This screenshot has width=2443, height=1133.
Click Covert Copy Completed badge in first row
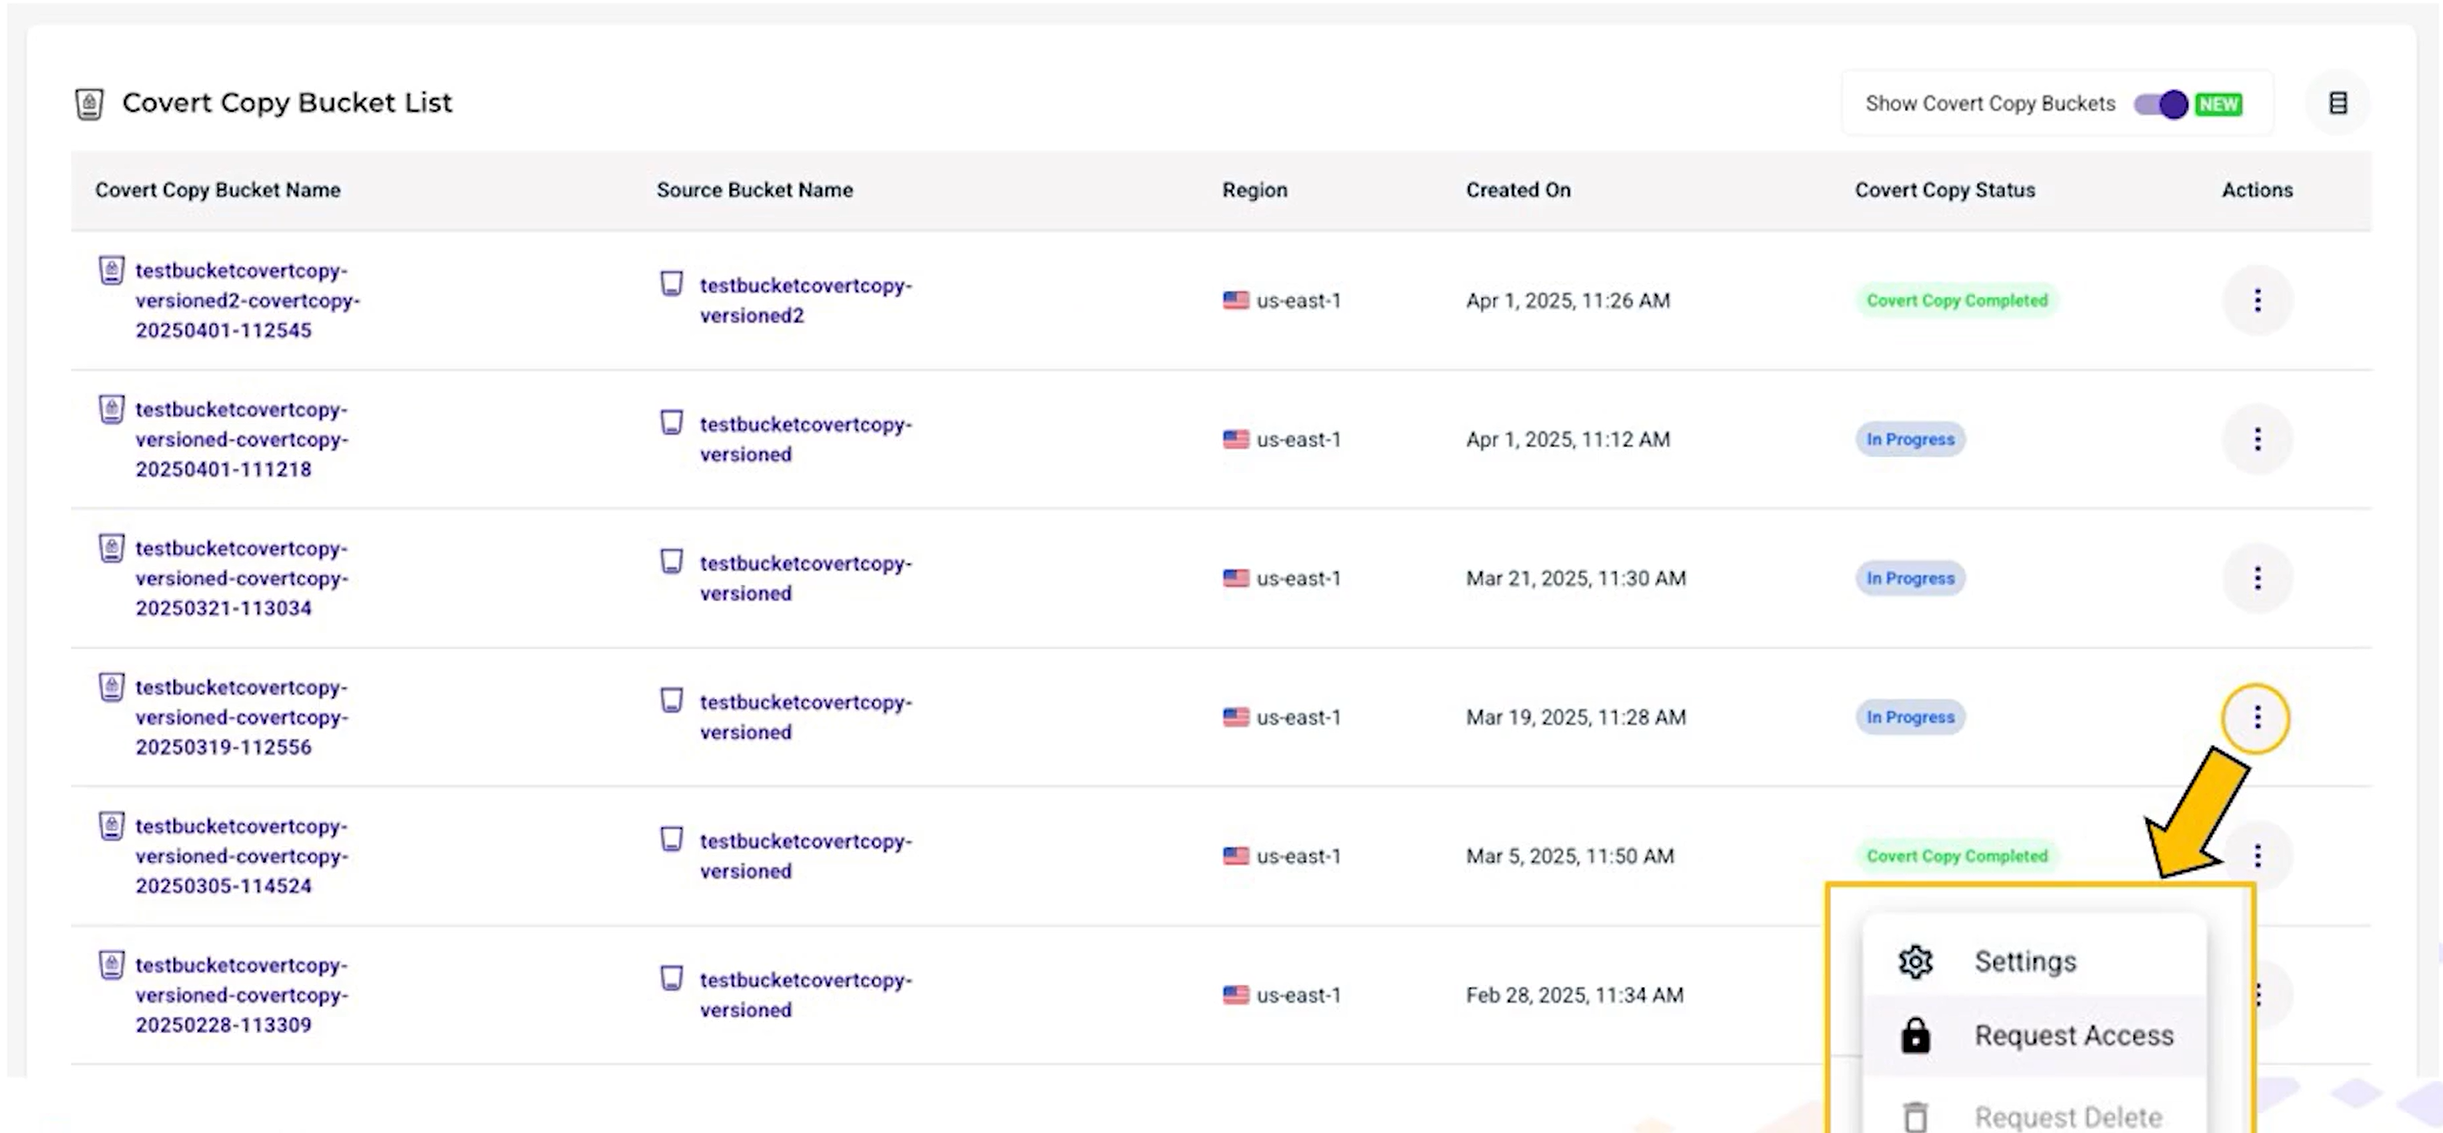1956,300
